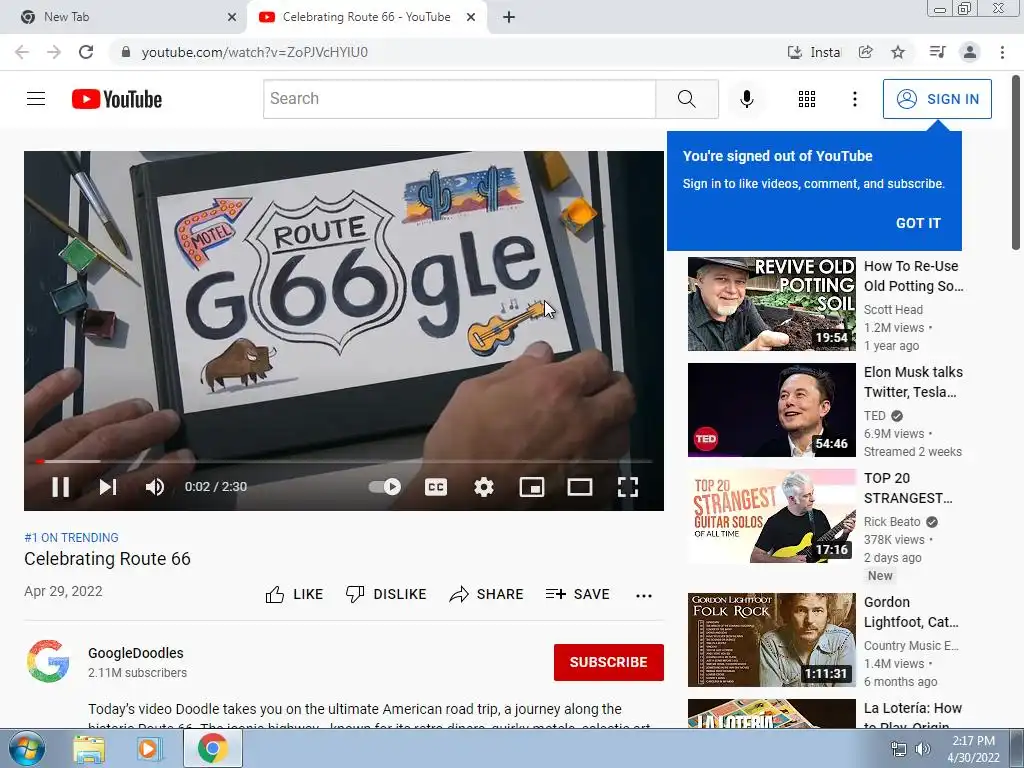Close the New Tab browser tab
1024x768 pixels.
(232, 17)
